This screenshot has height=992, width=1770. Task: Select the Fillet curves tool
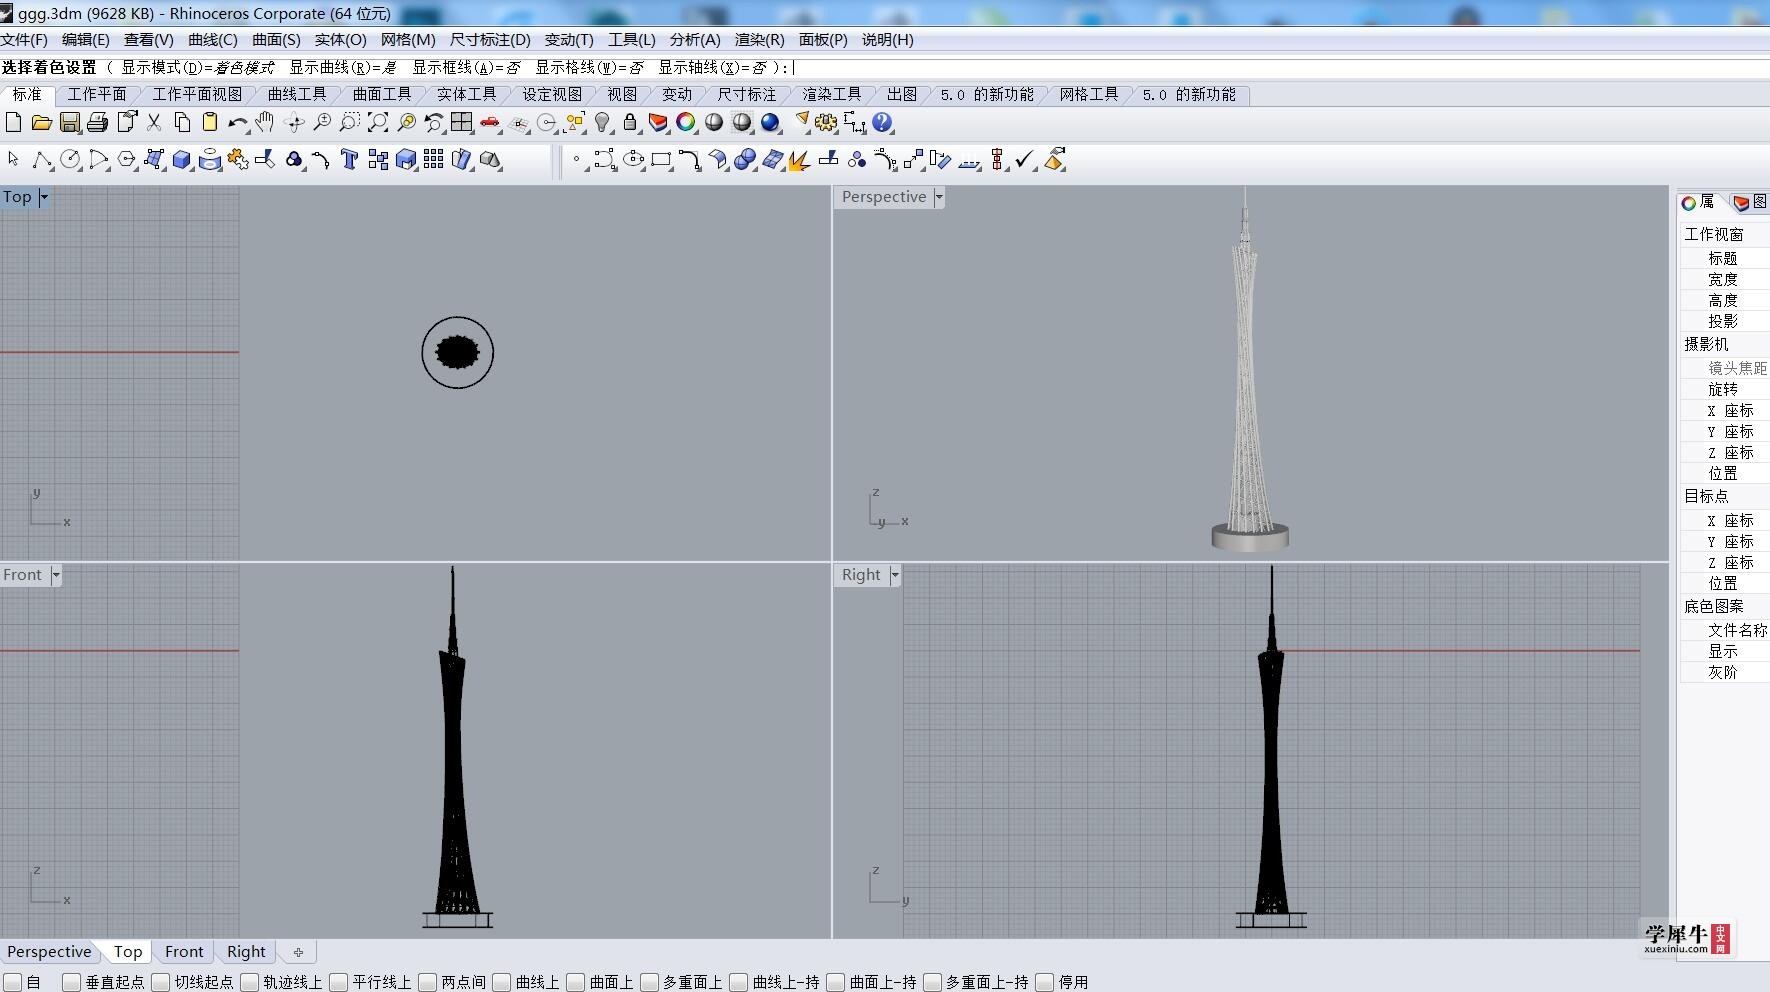click(689, 160)
